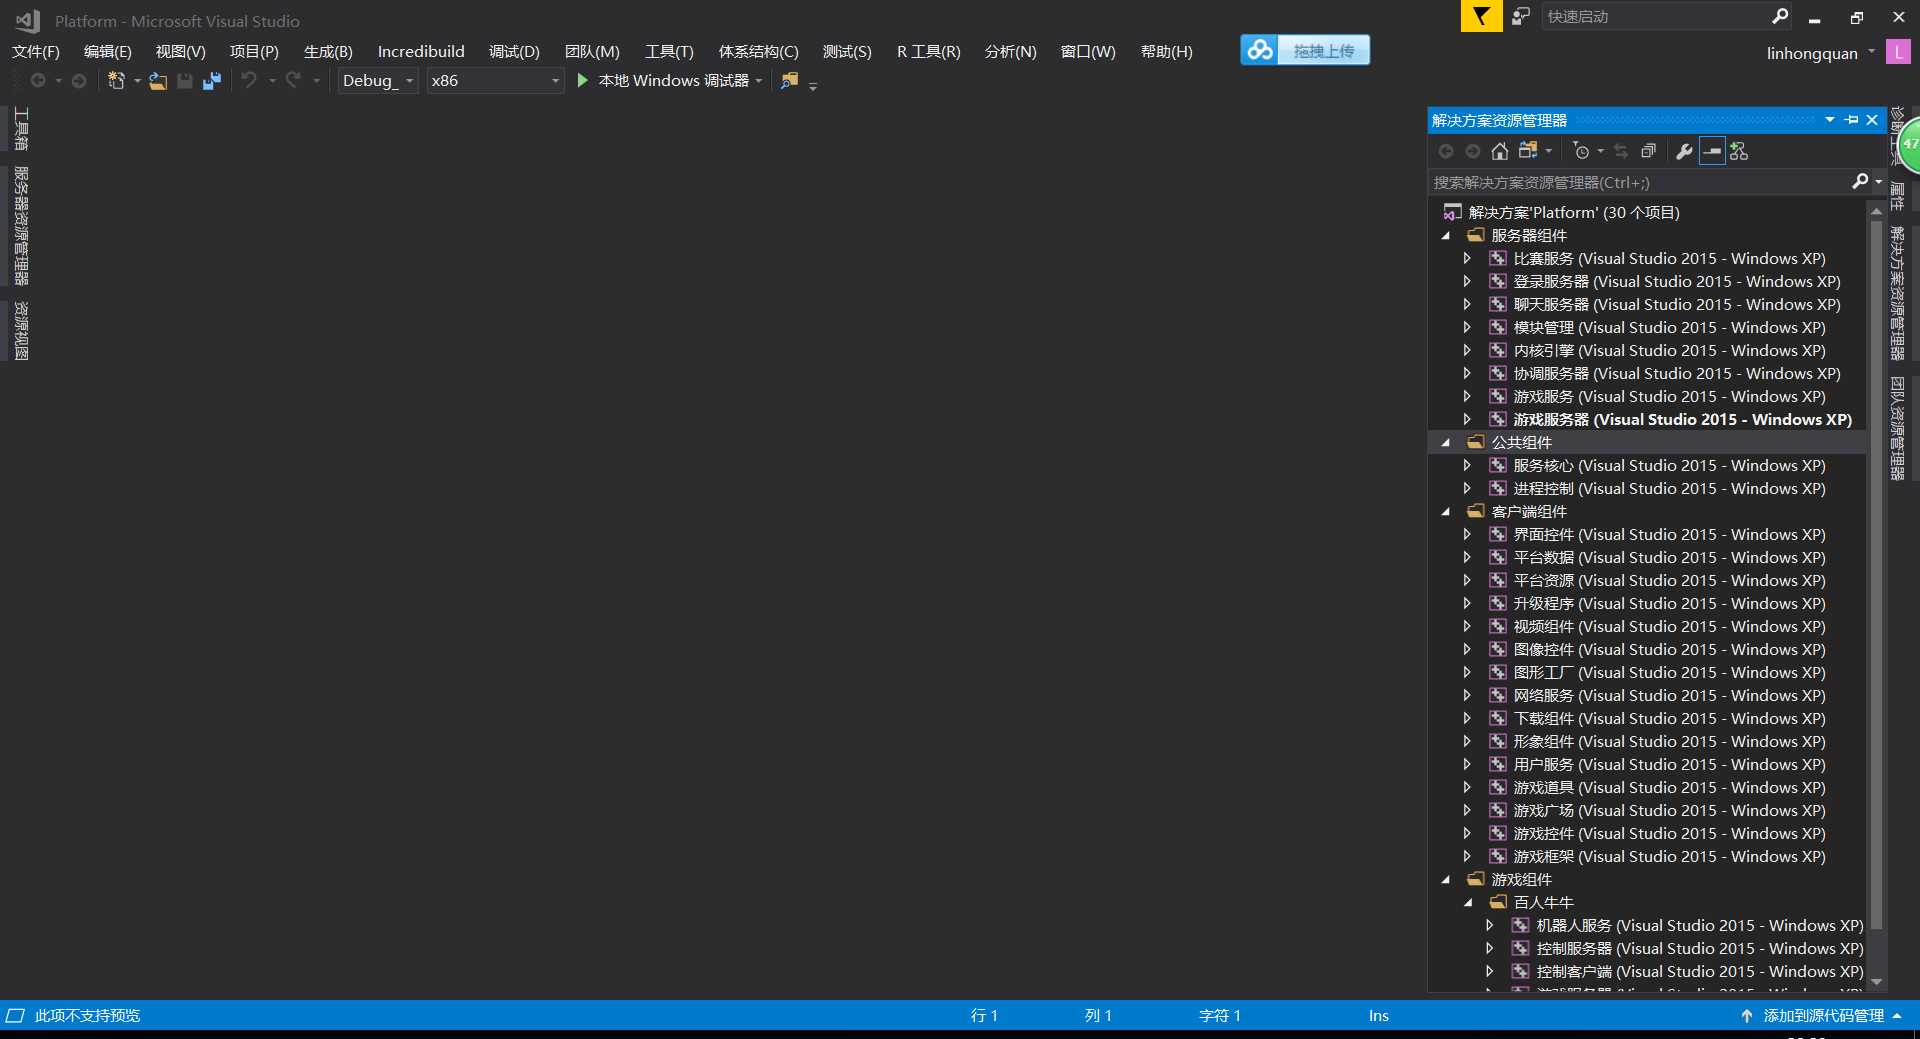Click the Find in Files toolbar icon
This screenshot has width=1920, height=1039.
[x=790, y=80]
